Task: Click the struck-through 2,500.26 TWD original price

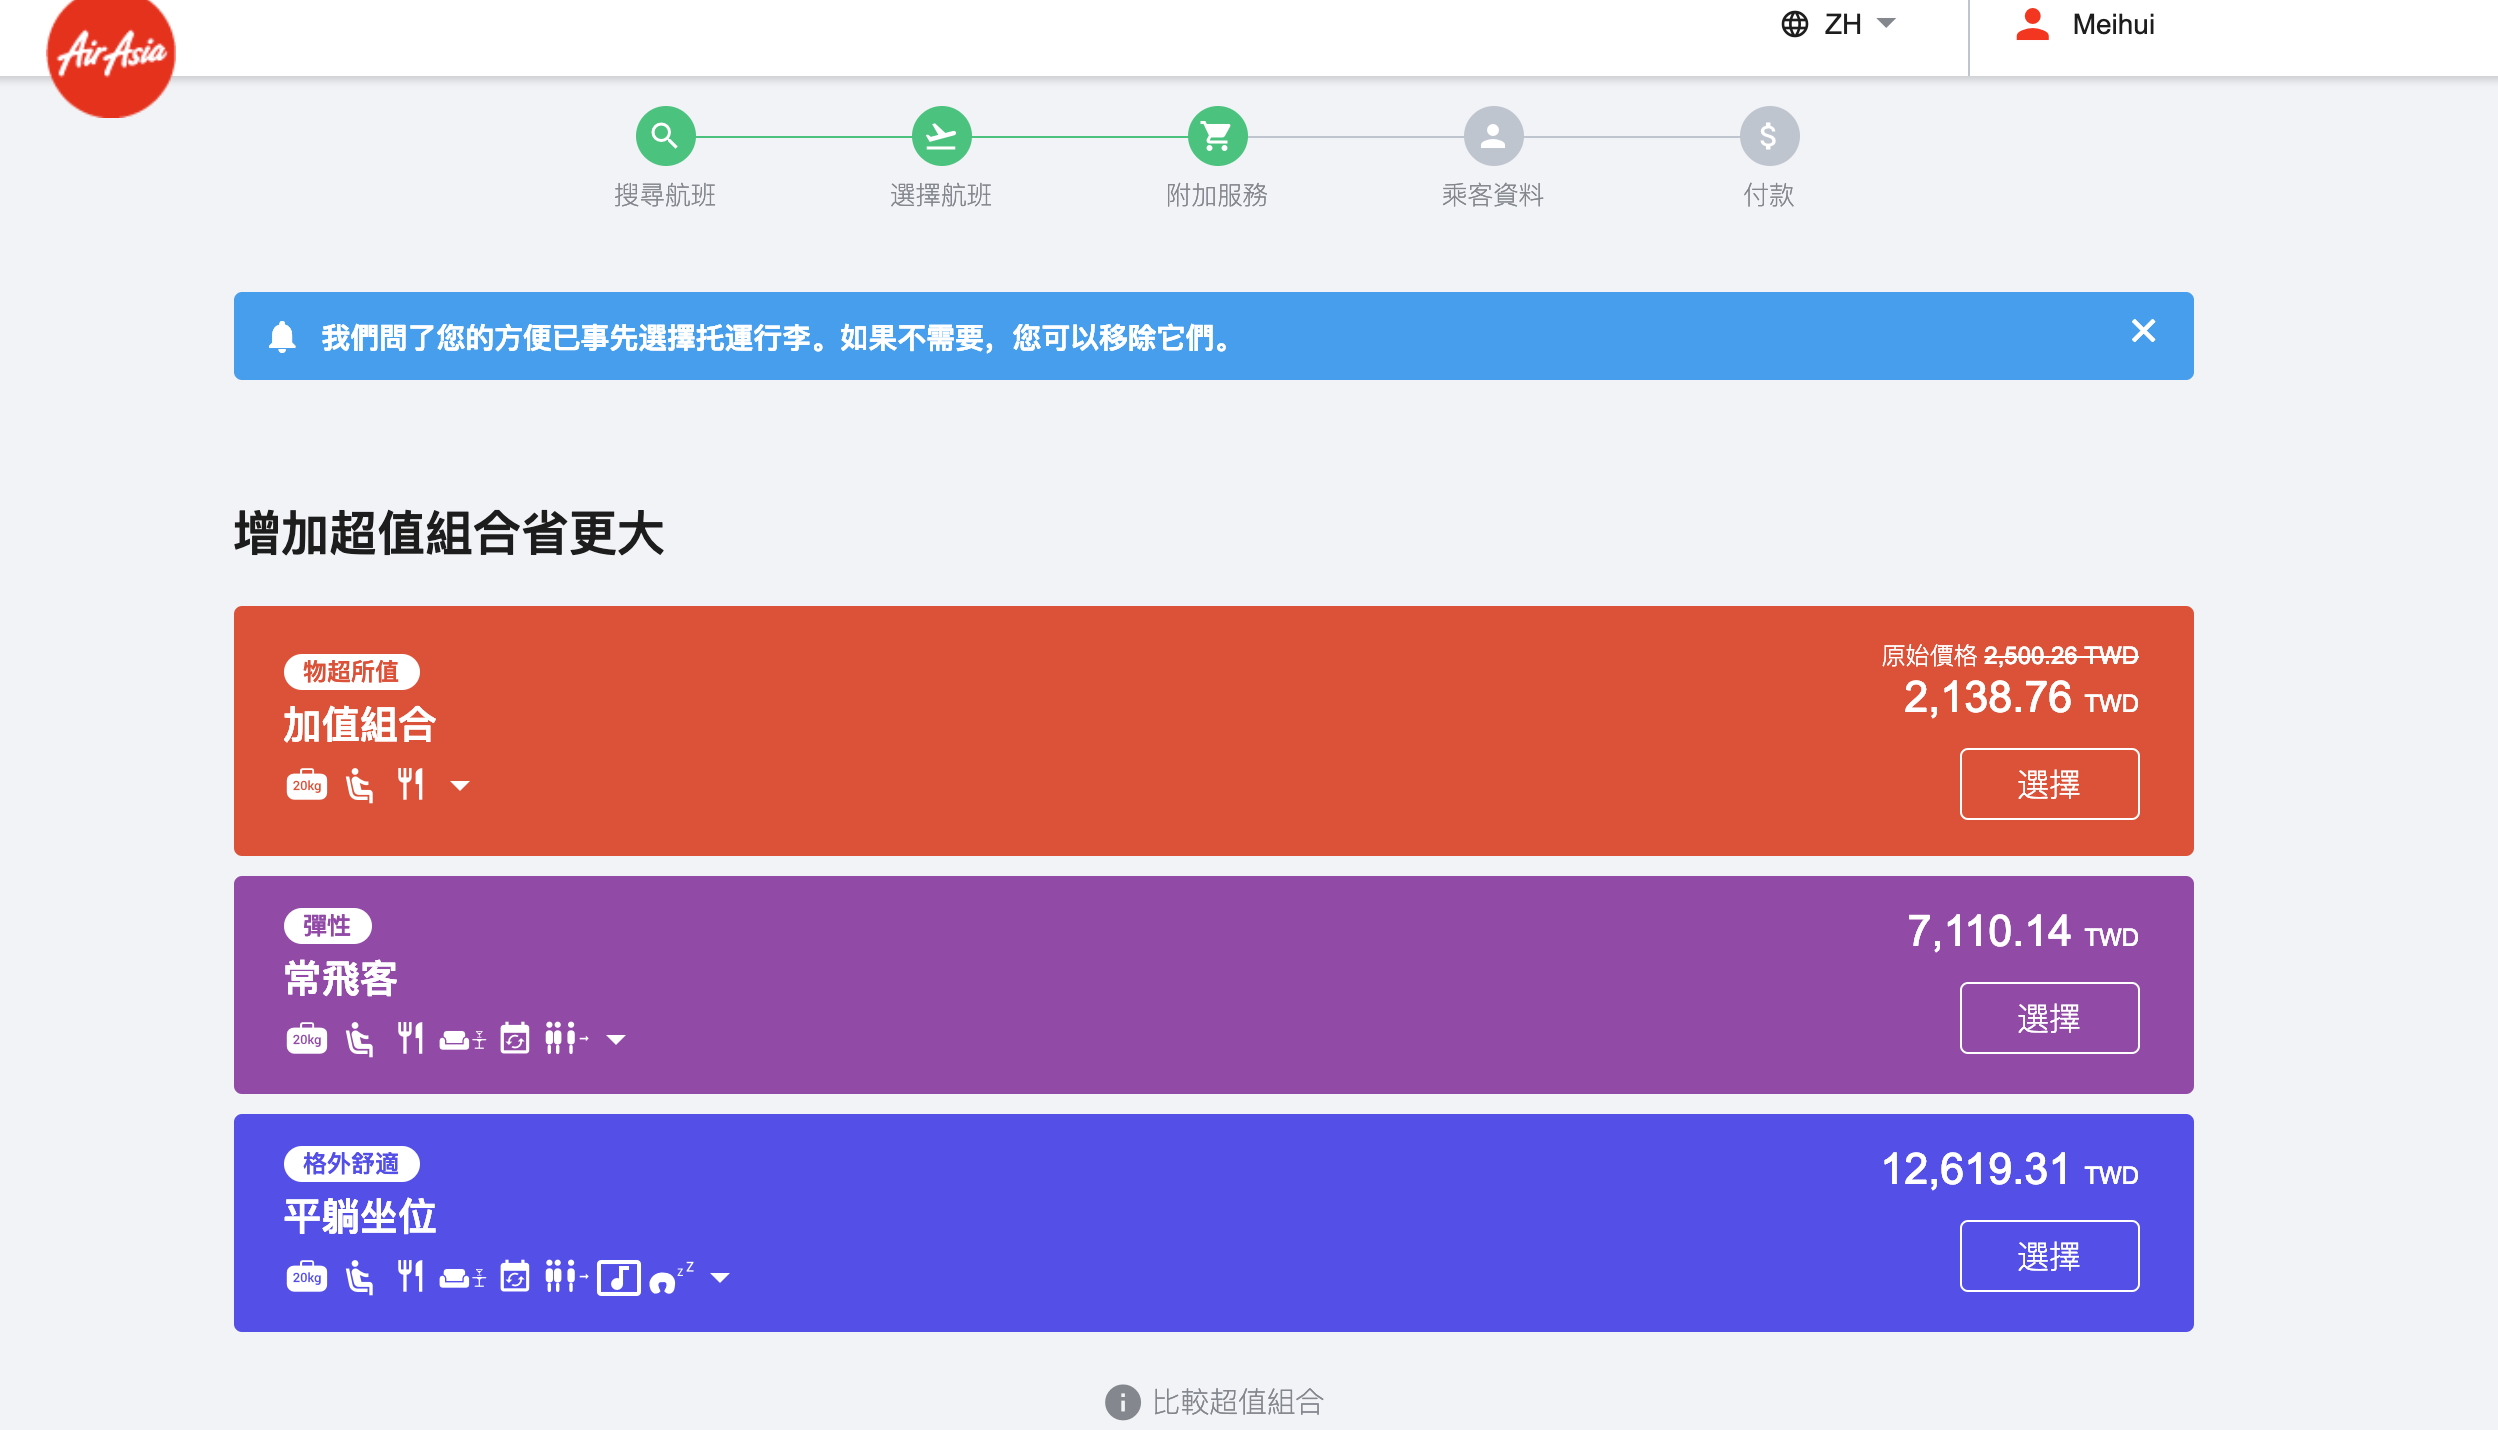Action: point(2061,655)
